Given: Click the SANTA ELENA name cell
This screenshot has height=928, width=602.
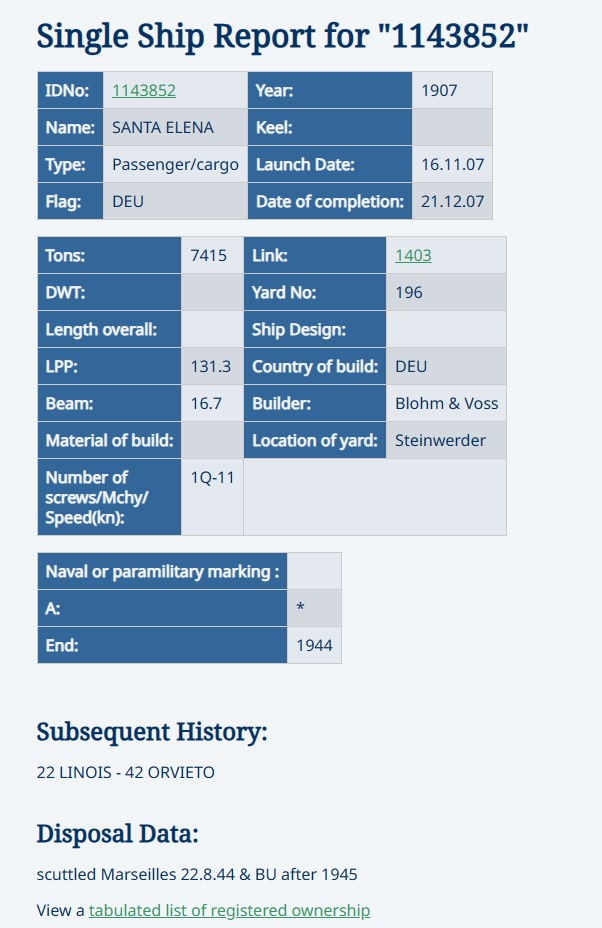Looking at the screenshot, I should (163, 128).
